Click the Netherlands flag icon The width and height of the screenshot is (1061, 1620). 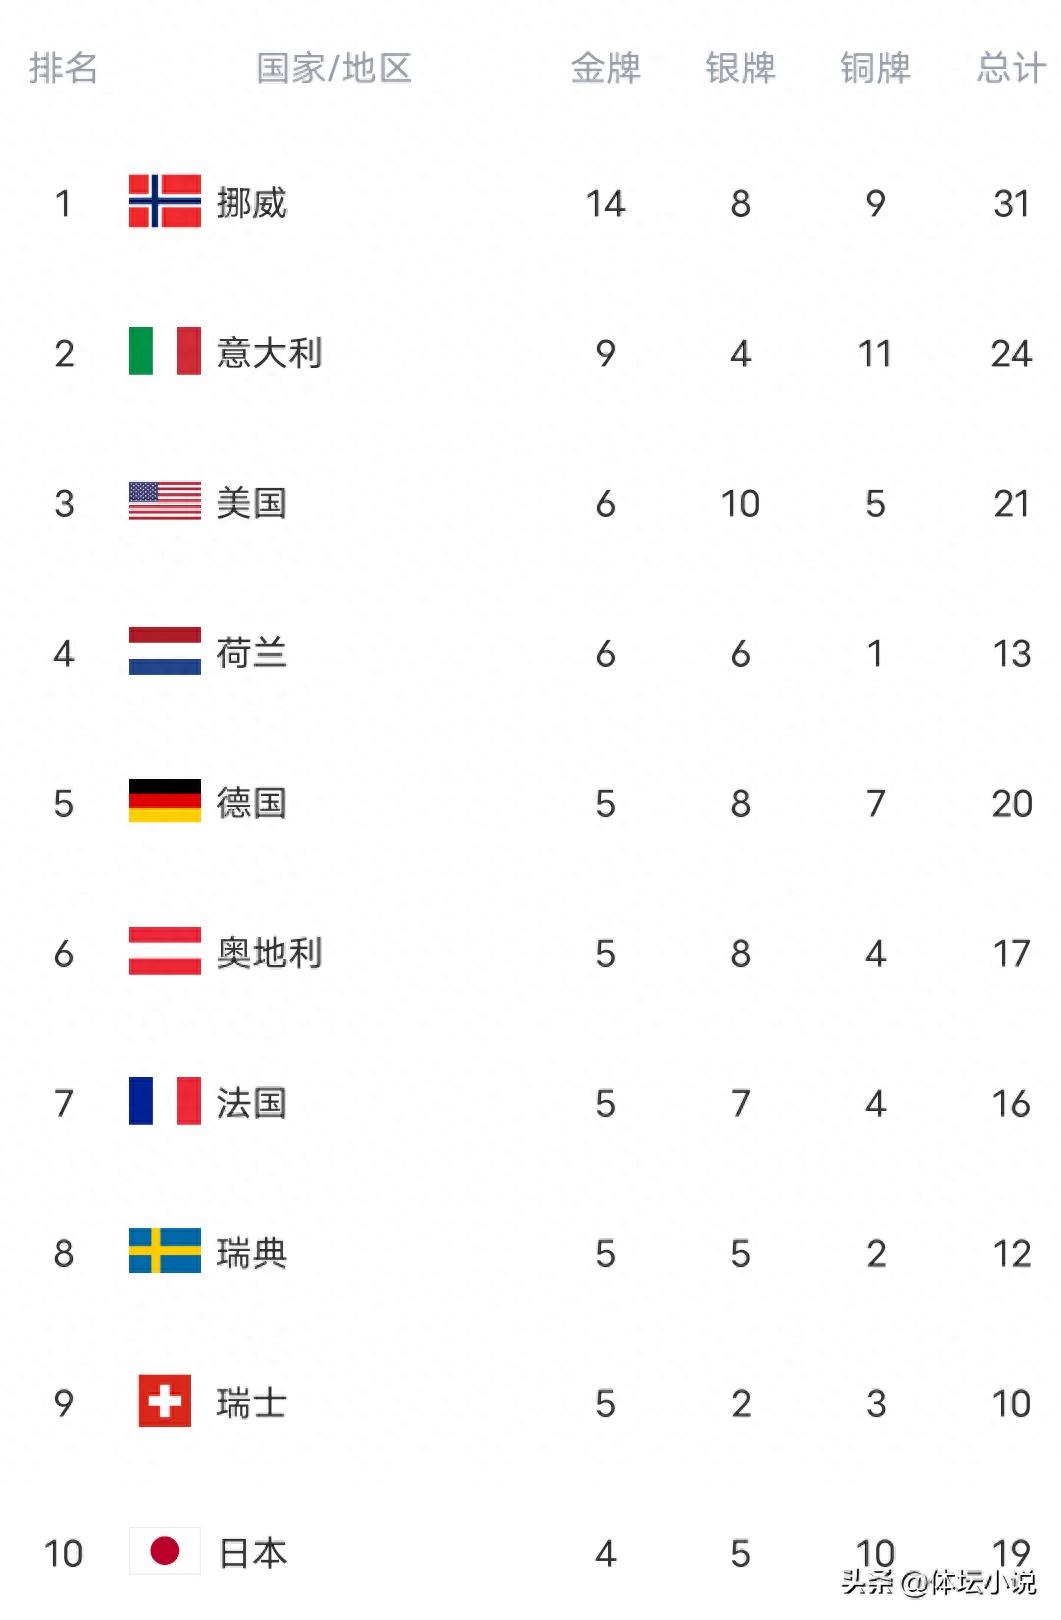165,652
